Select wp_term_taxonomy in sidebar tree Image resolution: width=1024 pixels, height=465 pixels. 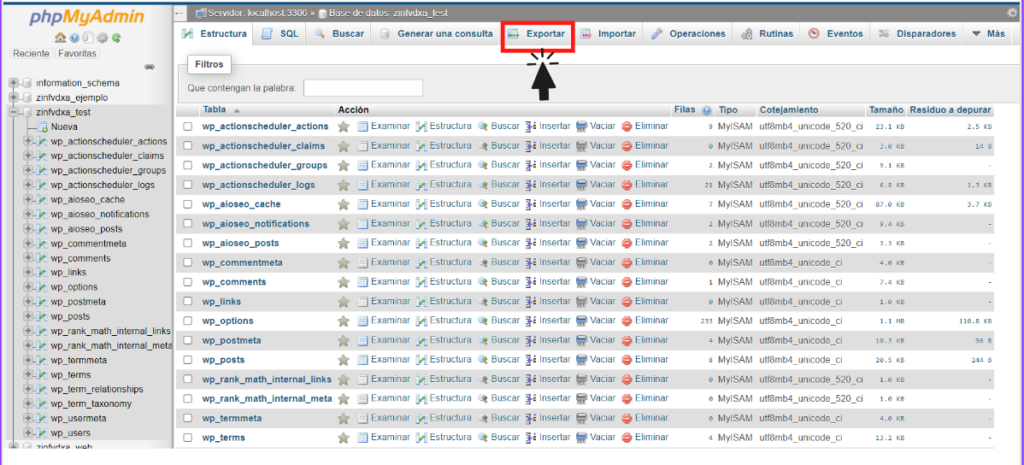click(91, 404)
